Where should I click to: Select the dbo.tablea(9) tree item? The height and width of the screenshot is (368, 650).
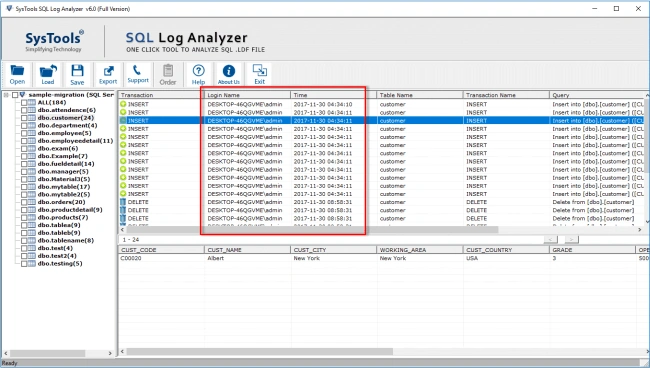pyautogui.click(x=59, y=225)
